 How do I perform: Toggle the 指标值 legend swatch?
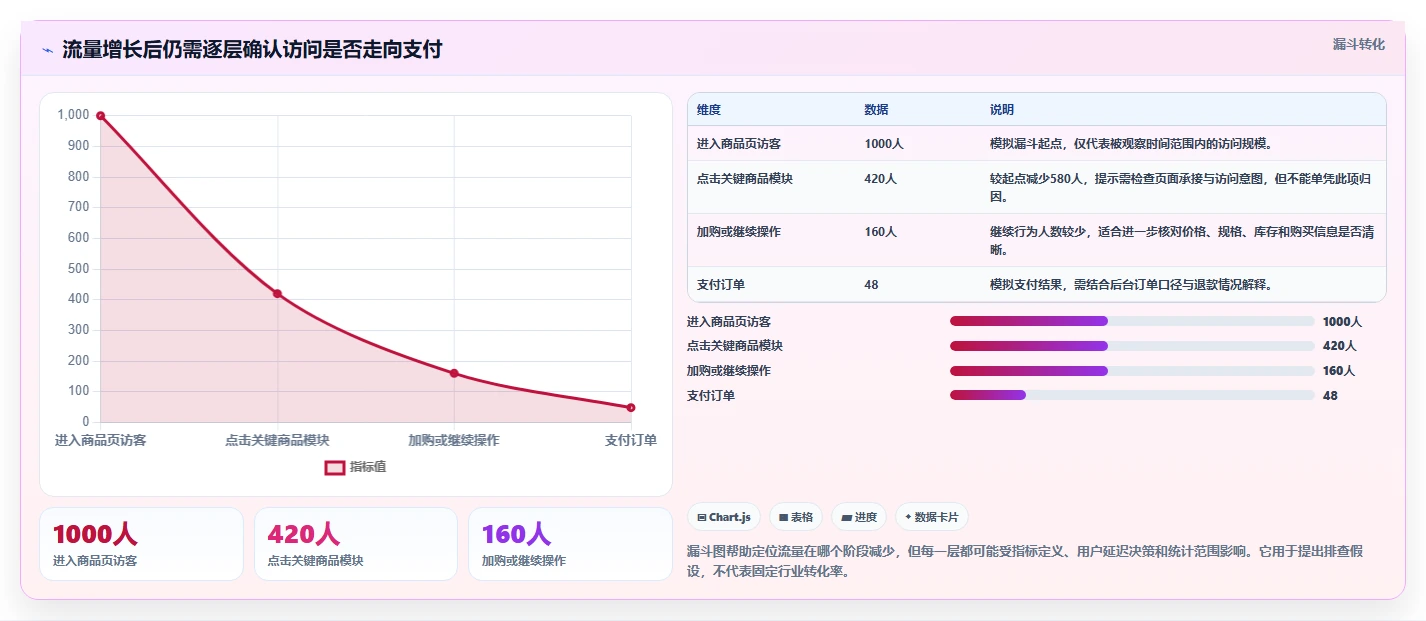[335, 467]
